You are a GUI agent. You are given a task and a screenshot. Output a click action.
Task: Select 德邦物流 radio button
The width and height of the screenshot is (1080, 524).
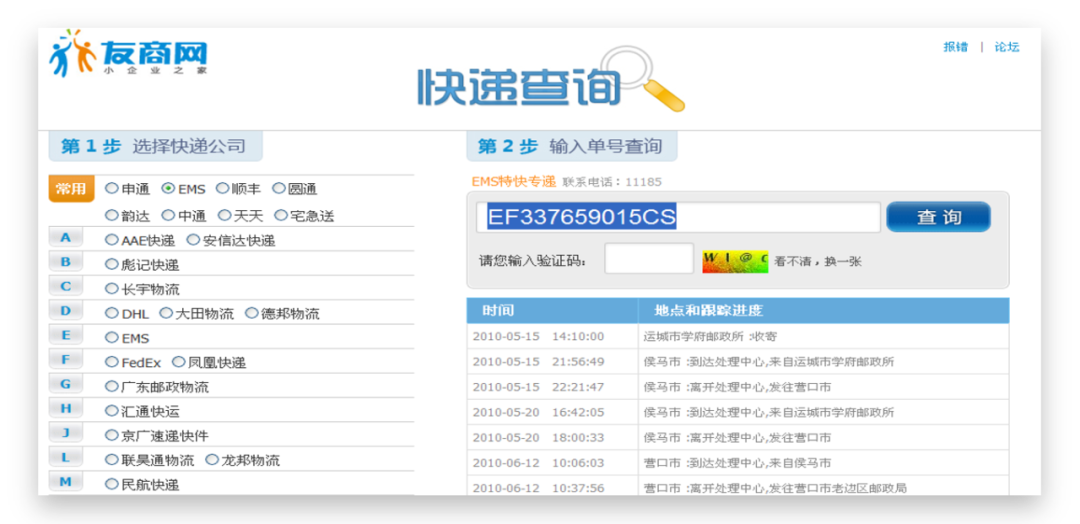(x=251, y=313)
